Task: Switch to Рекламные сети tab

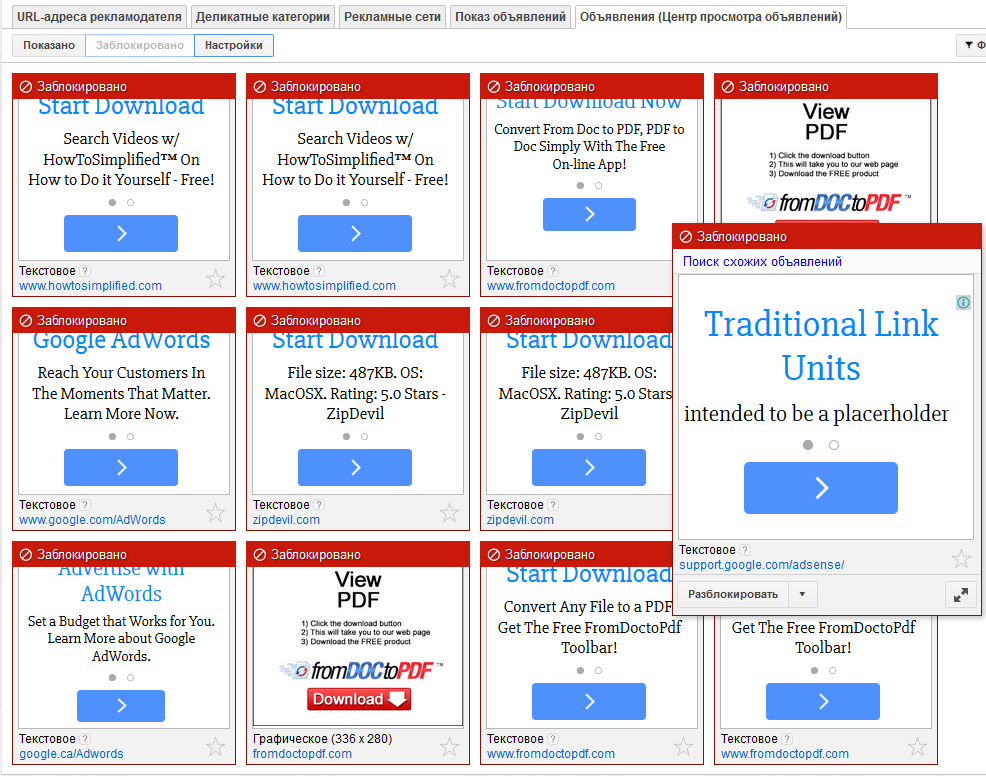Action: tap(392, 17)
